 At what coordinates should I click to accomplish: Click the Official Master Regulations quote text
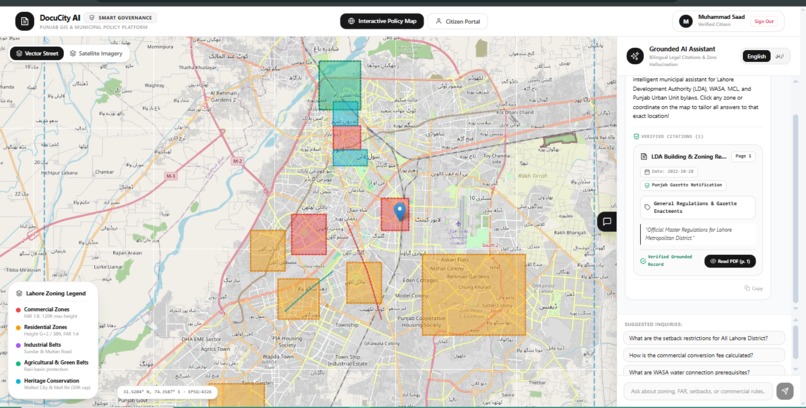(x=689, y=234)
